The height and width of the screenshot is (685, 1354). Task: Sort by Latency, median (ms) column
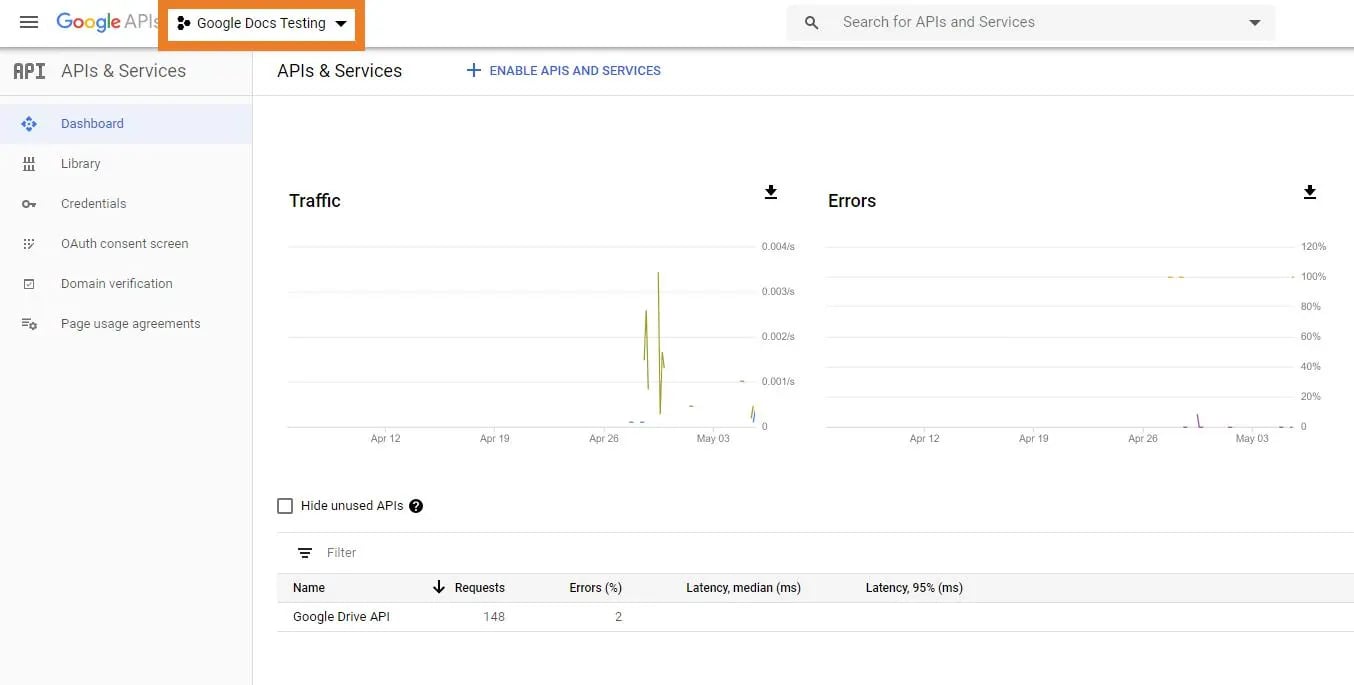743,588
